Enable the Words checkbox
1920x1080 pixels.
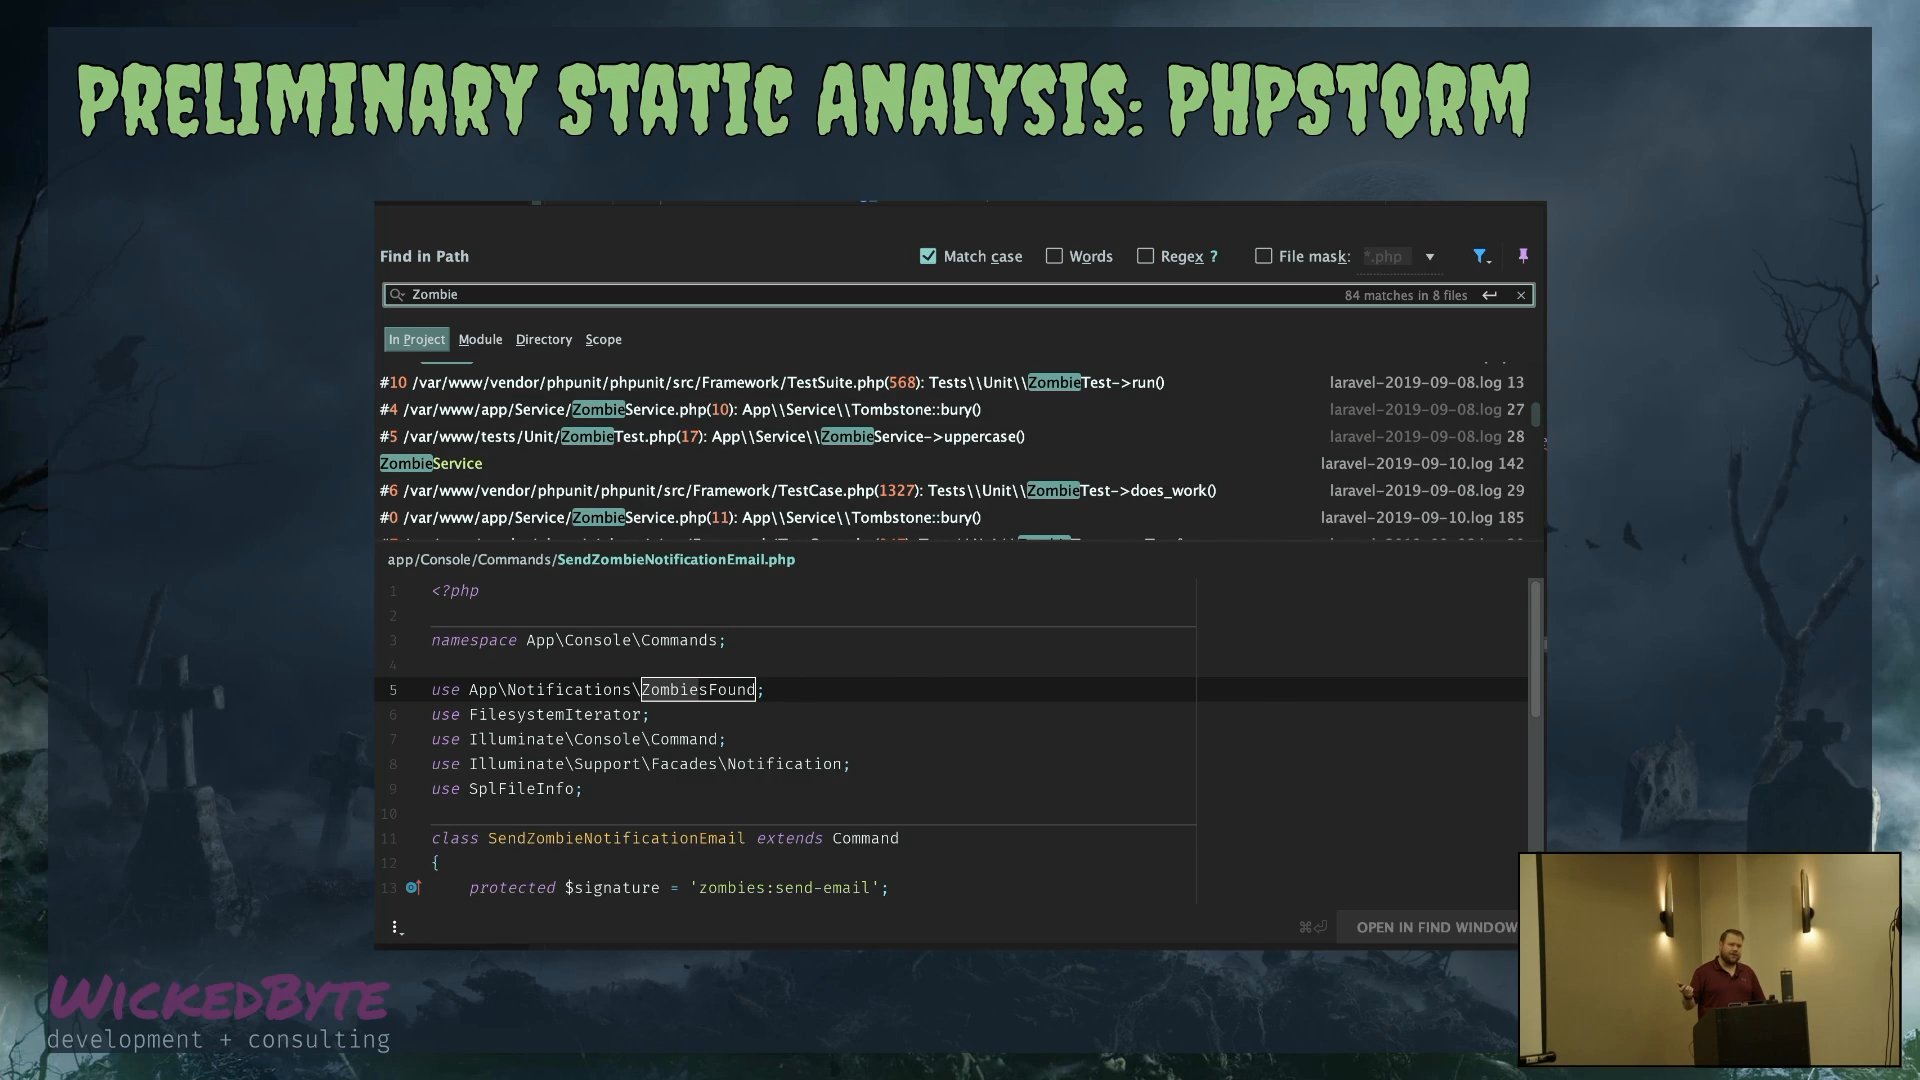point(1054,256)
